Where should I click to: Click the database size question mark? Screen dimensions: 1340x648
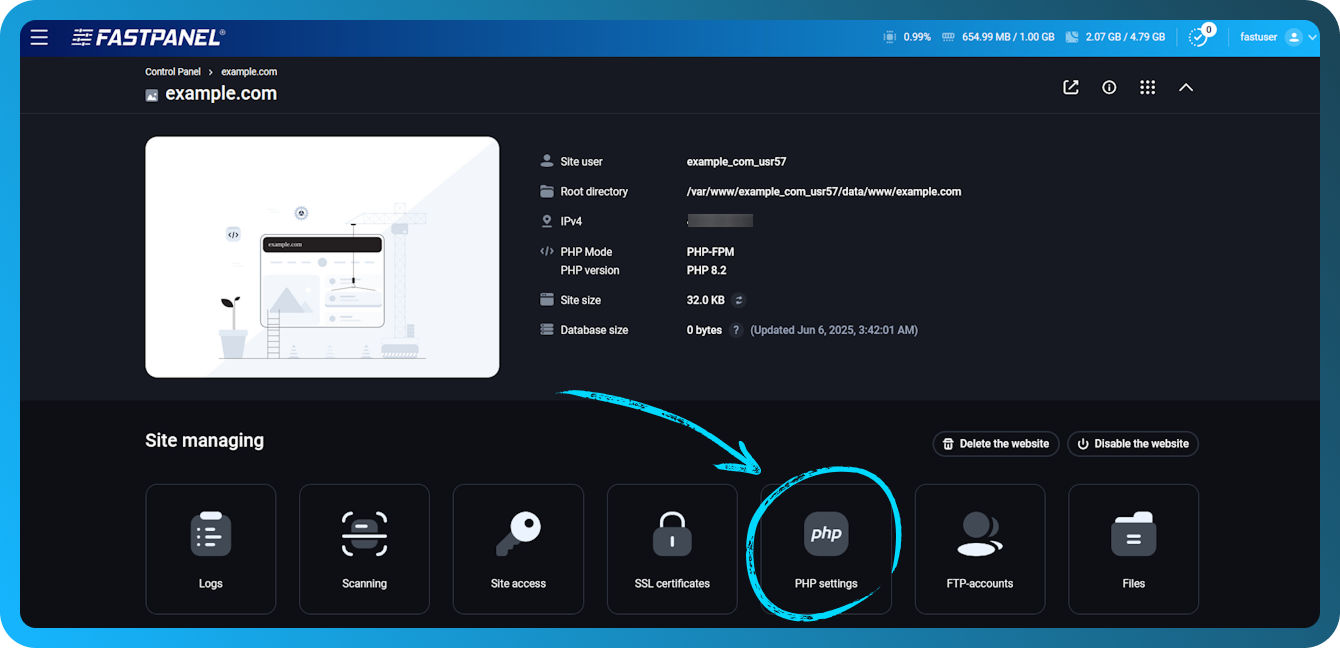[735, 329]
